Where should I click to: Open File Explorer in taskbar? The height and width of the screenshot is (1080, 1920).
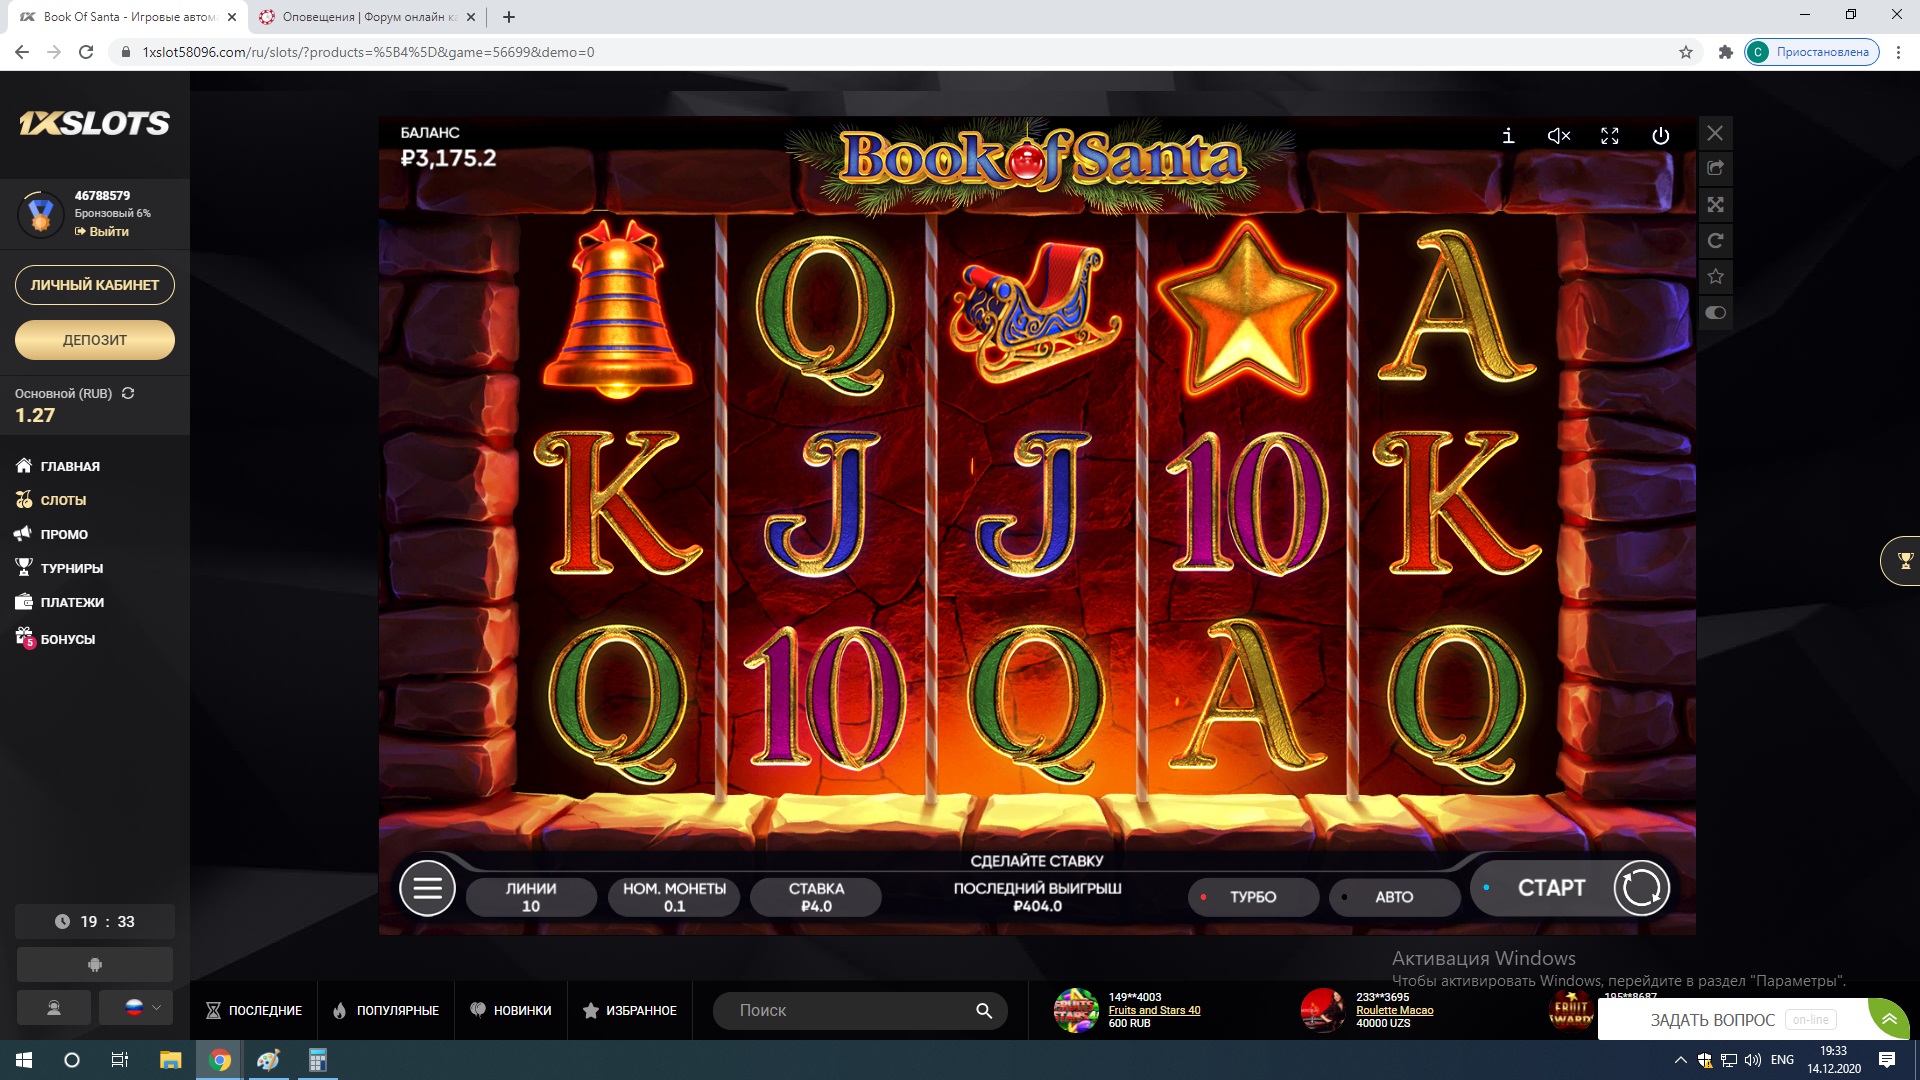pyautogui.click(x=171, y=1060)
